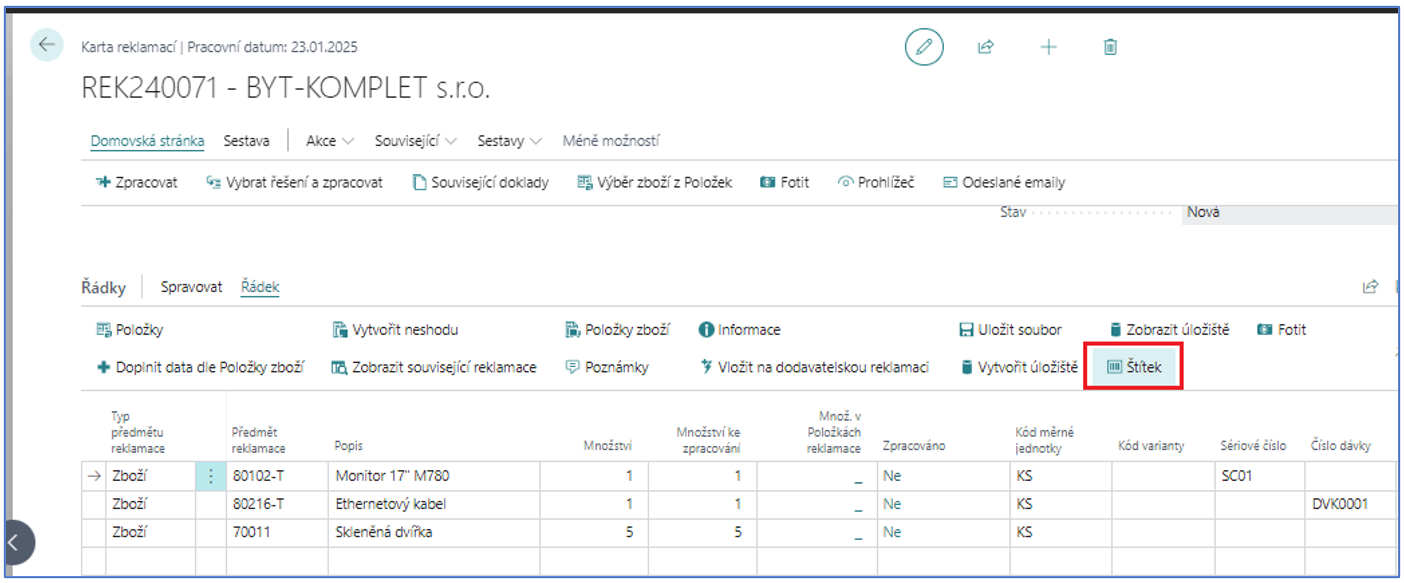
Task: Open the Štítek label action
Action: point(1134,367)
